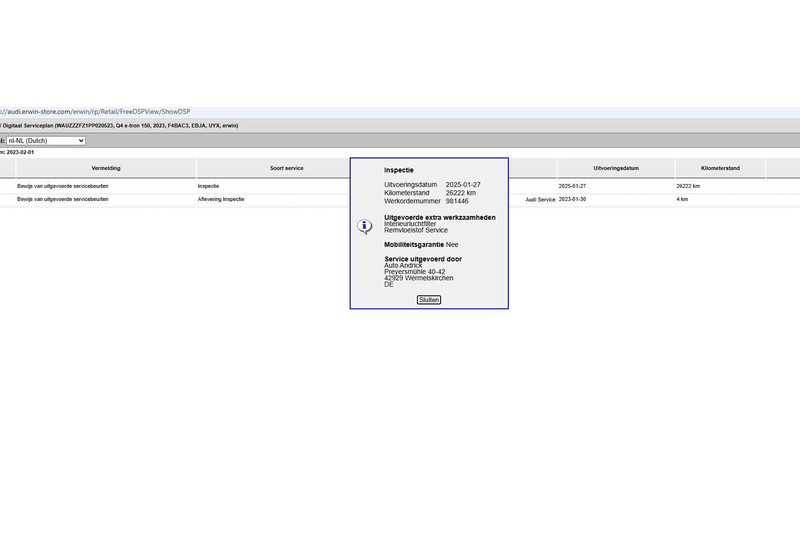Click the 4 km table cell
Image resolution: width=800 pixels, height=533 pixels.
tap(682, 199)
